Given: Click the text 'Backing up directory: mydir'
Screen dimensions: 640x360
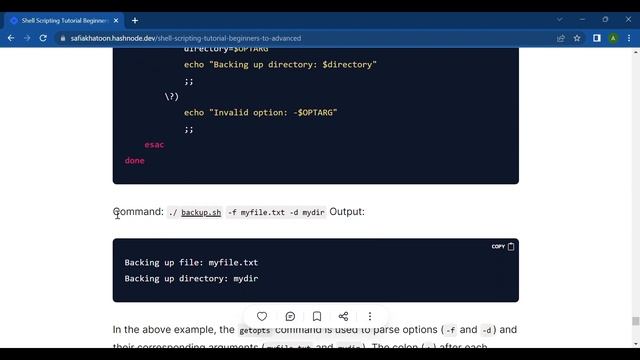Looking at the screenshot, I should [191, 278].
